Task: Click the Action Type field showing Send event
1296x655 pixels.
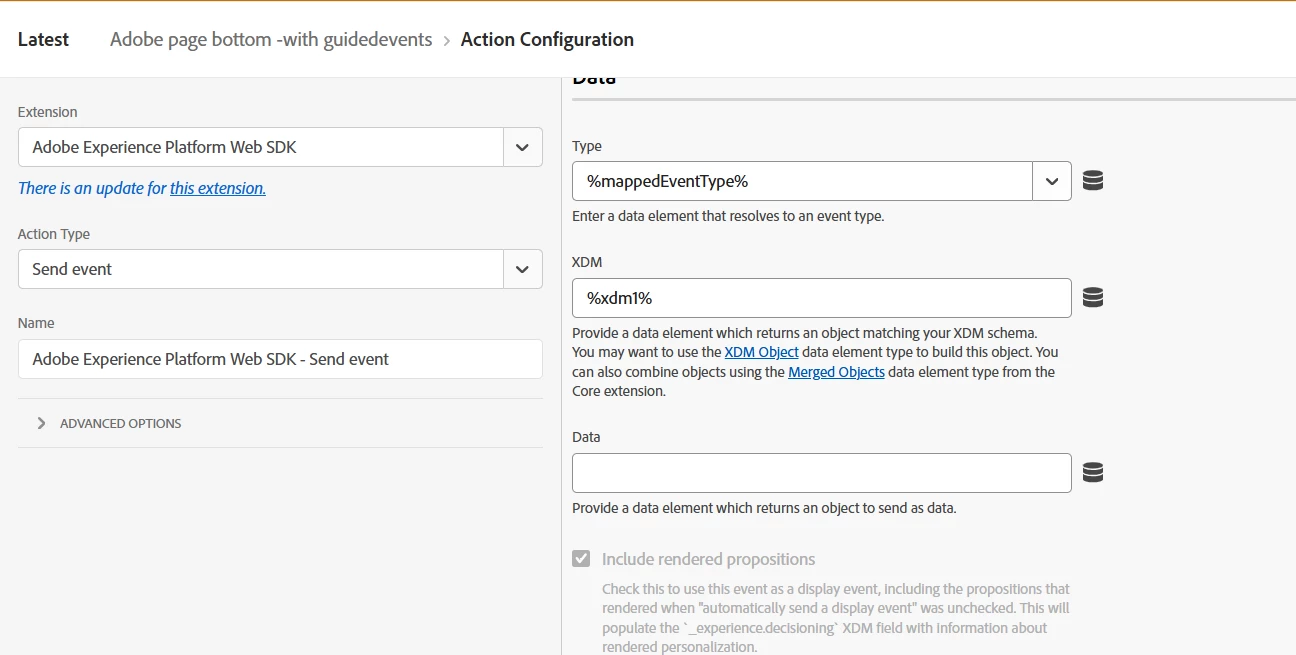Action: pyautogui.click(x=260, y=269)
